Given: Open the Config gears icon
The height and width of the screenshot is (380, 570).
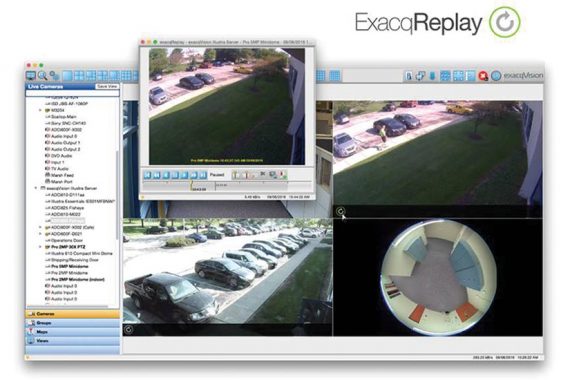Looking at the screenshot, I should pyautogui.click(x=55, y=76).
